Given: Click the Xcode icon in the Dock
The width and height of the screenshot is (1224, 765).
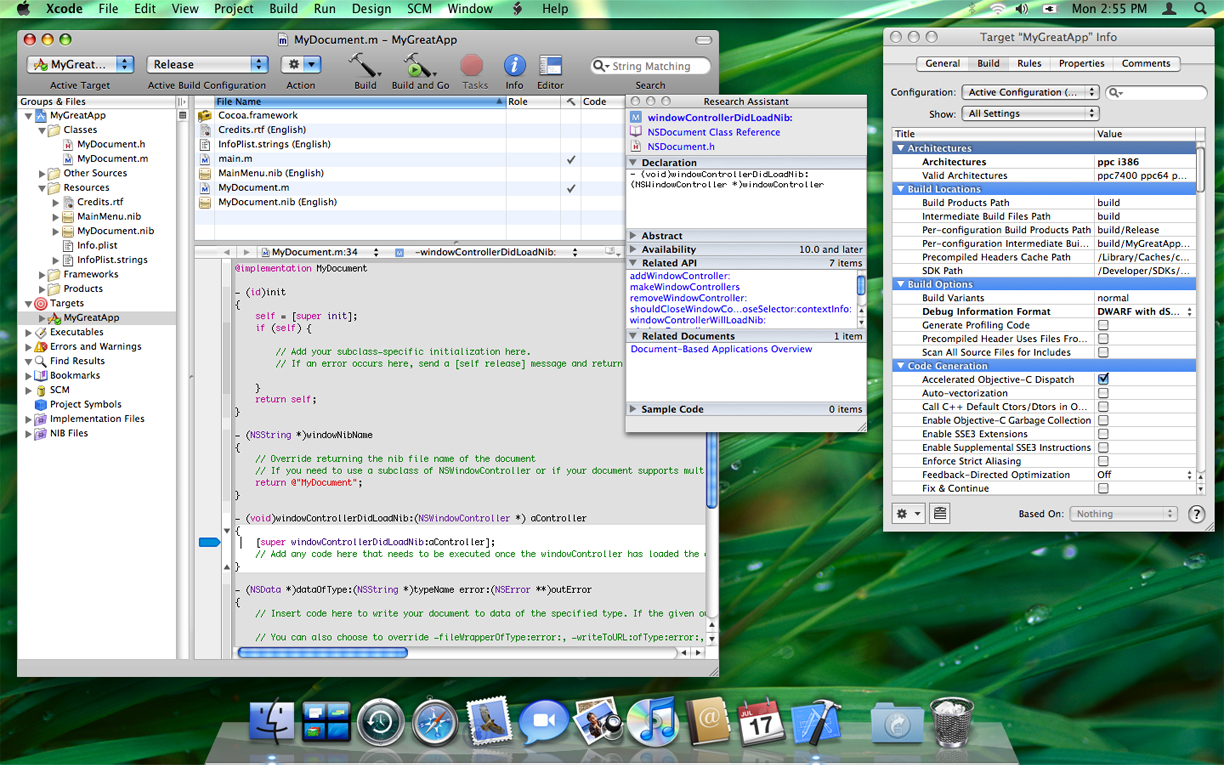Looking at the screenshot, I should pyautogui.click(x=816, y=721).
